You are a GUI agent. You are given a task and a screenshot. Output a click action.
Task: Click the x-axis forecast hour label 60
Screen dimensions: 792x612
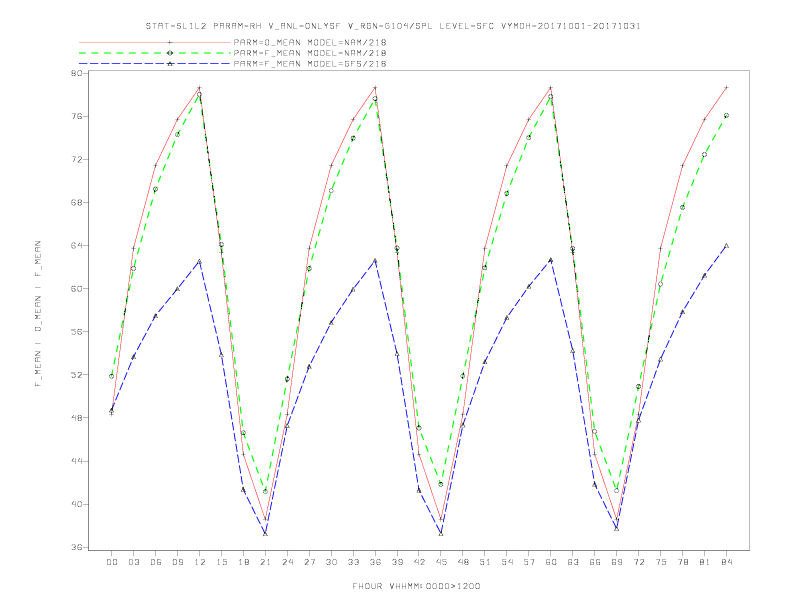coord(551,562)
